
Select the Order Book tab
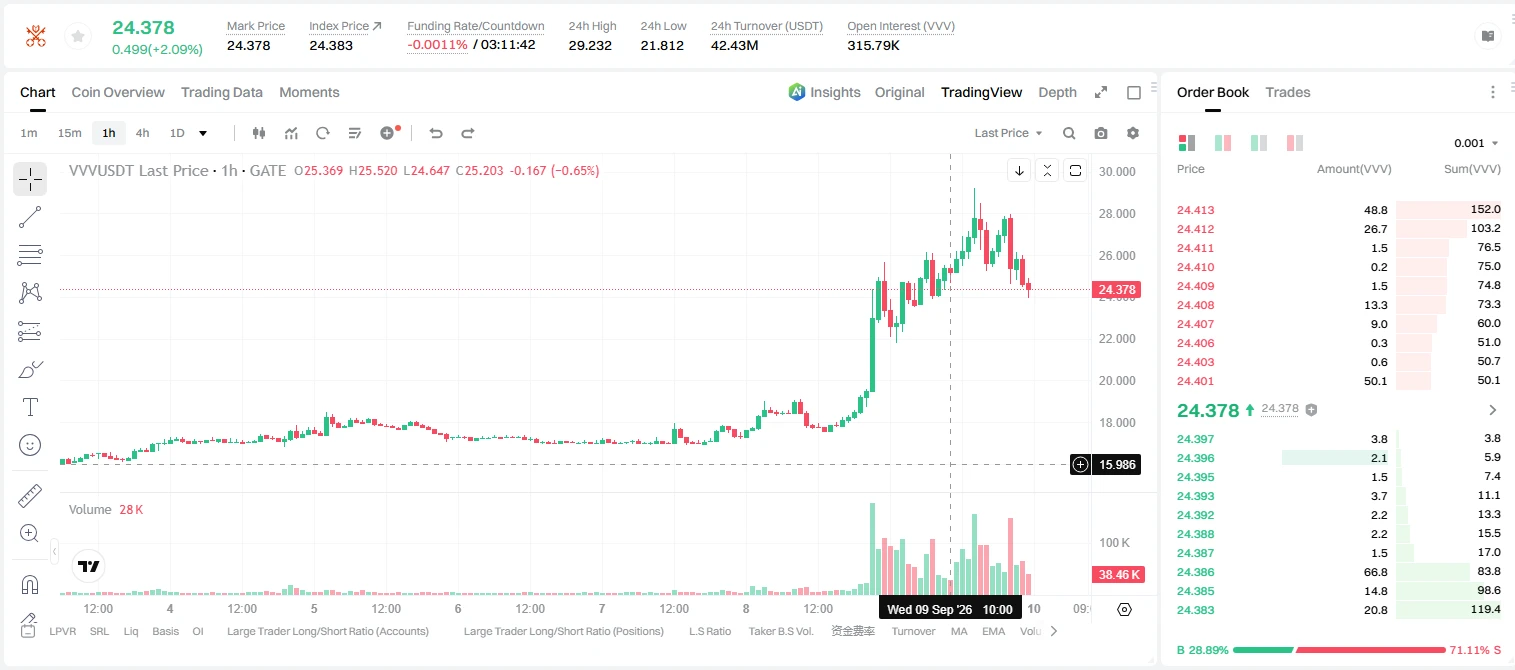pyautogui.click(x=1213, y=92)
